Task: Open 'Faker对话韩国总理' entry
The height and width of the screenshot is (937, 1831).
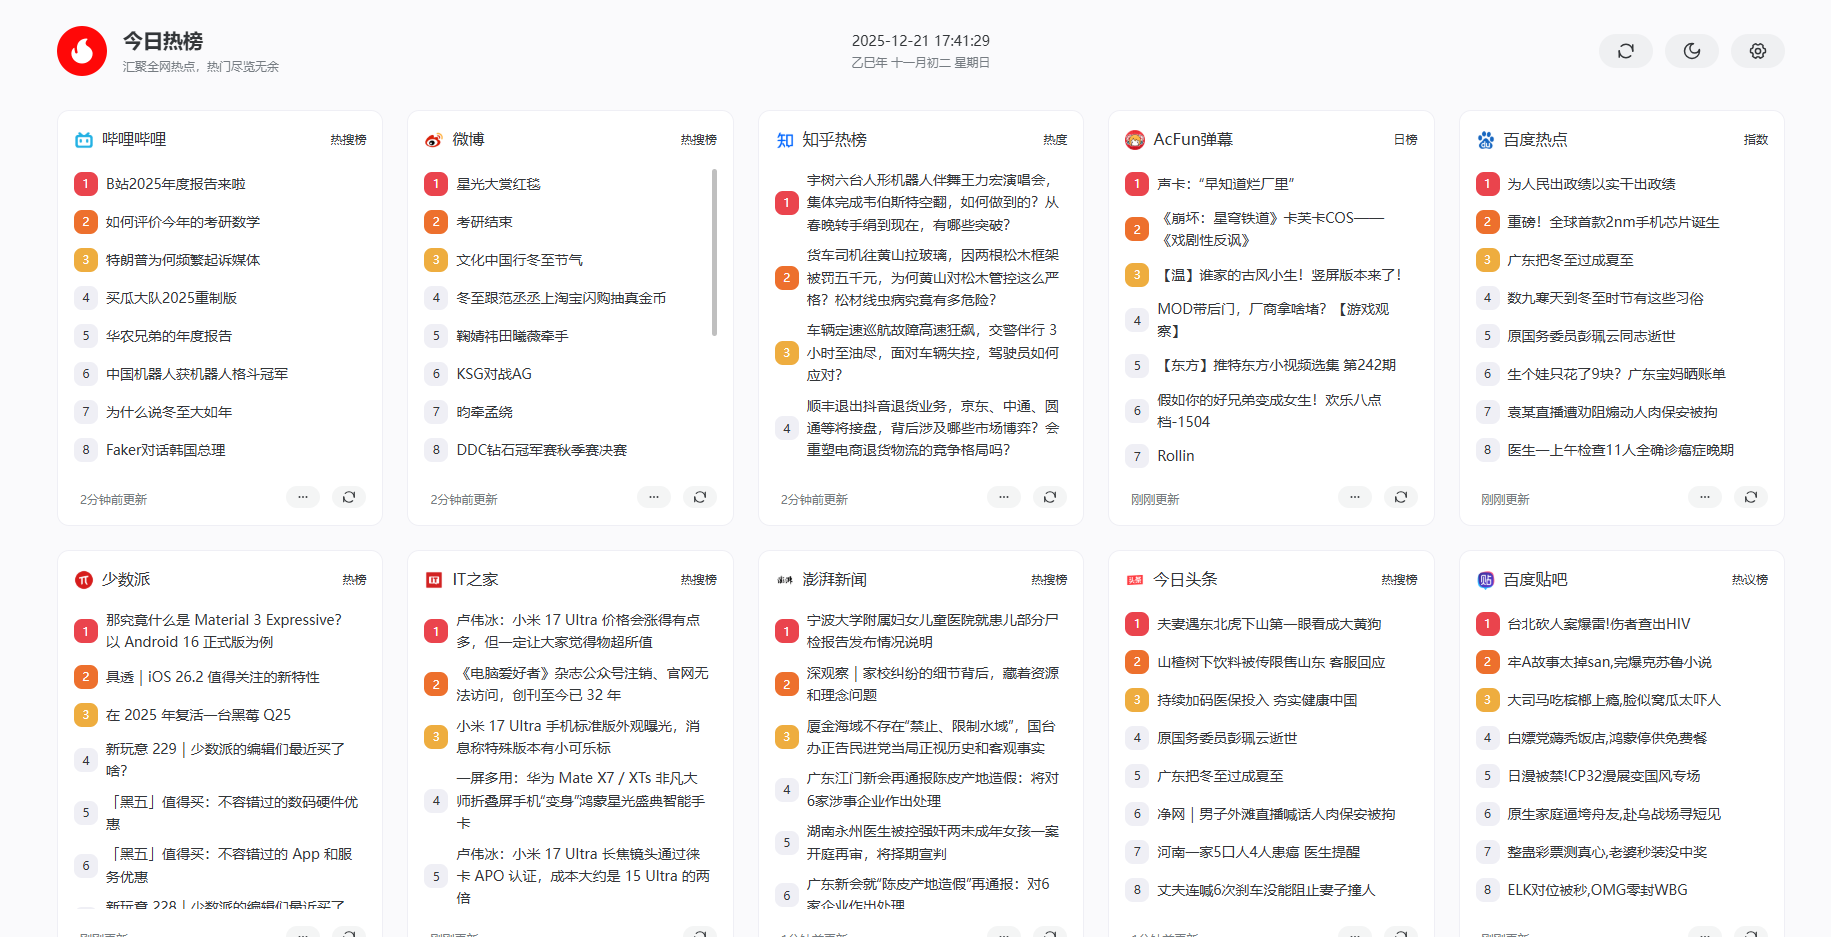Action: point(166,450)
